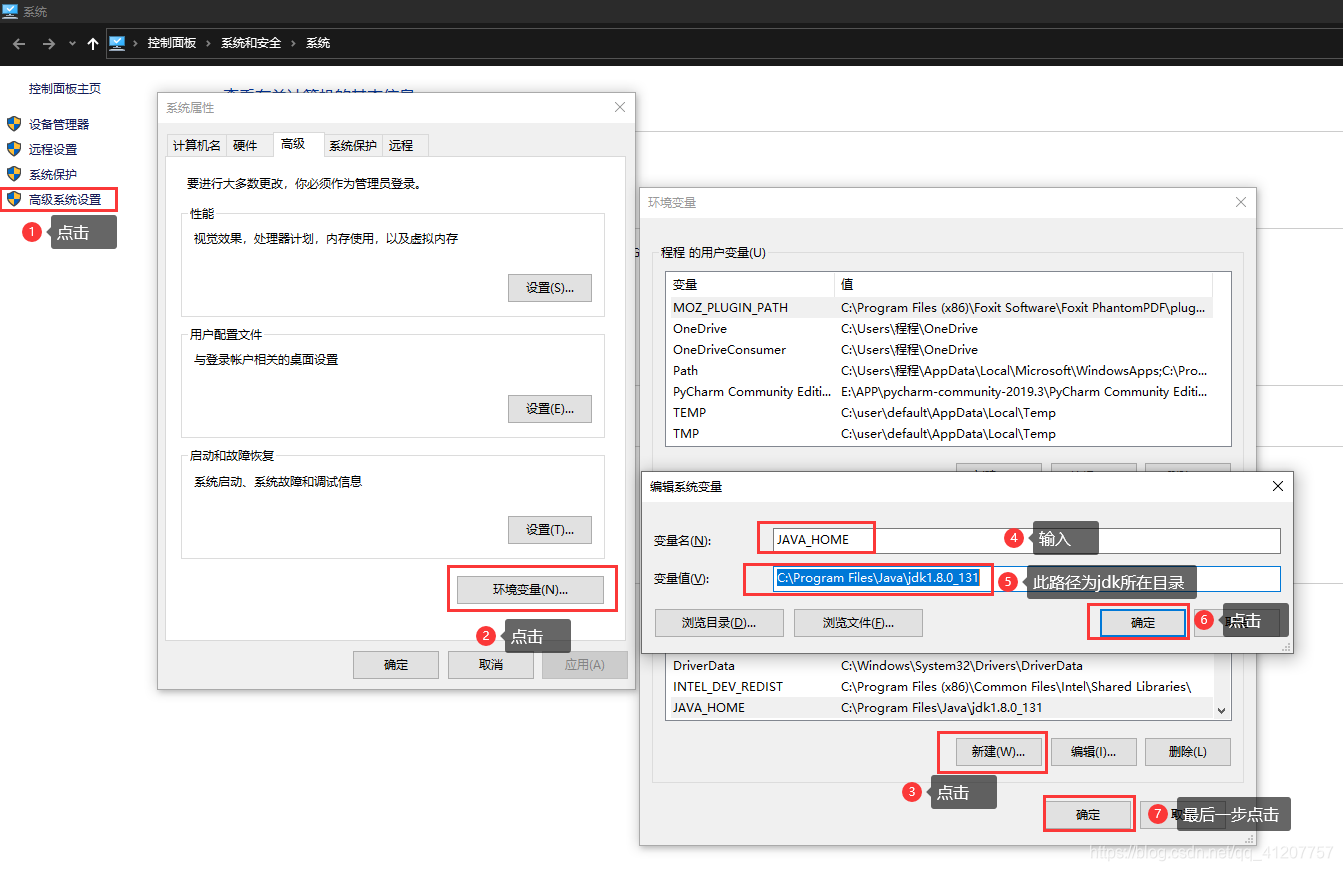Click 确定 in 编辑系统变量 dialog
The height and width of the screenshot is (871, 1343).
coord(1143,623)
